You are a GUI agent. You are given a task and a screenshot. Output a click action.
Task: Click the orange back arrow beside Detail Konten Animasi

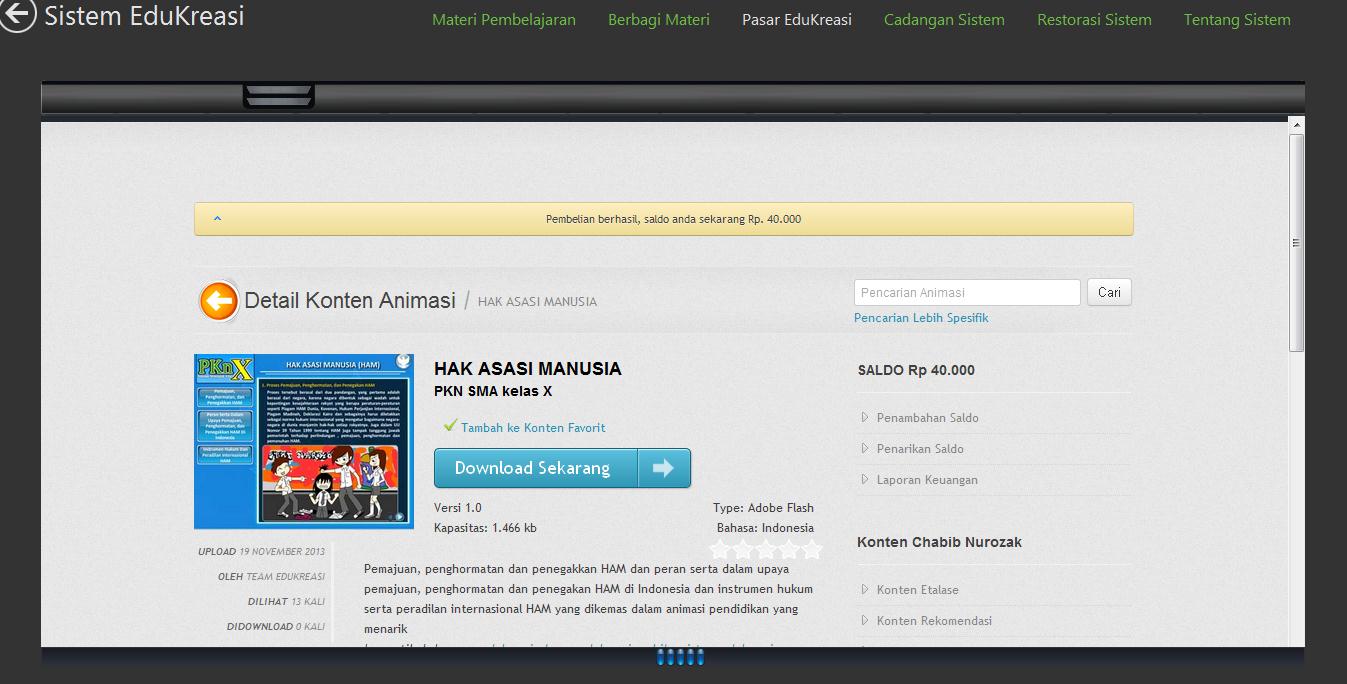tap(218, 300)
